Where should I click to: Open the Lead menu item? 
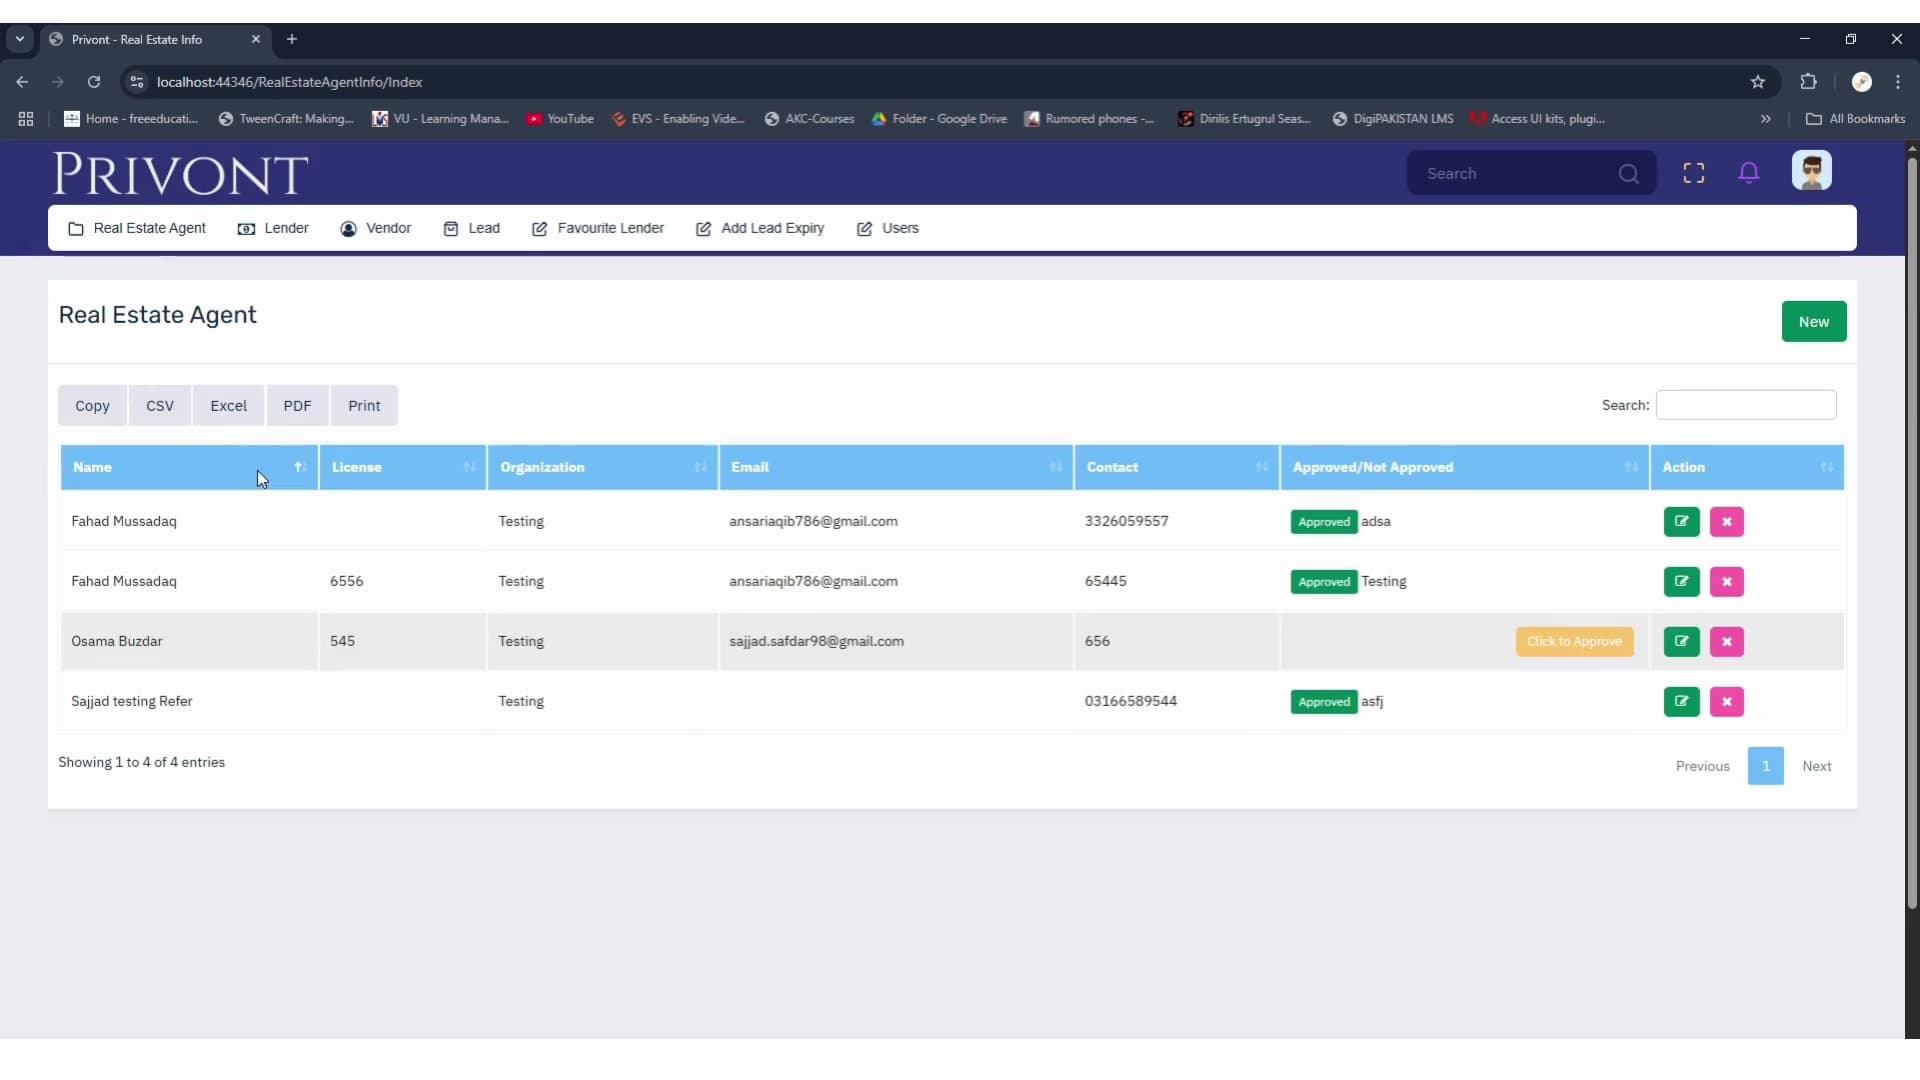[471, 228]
